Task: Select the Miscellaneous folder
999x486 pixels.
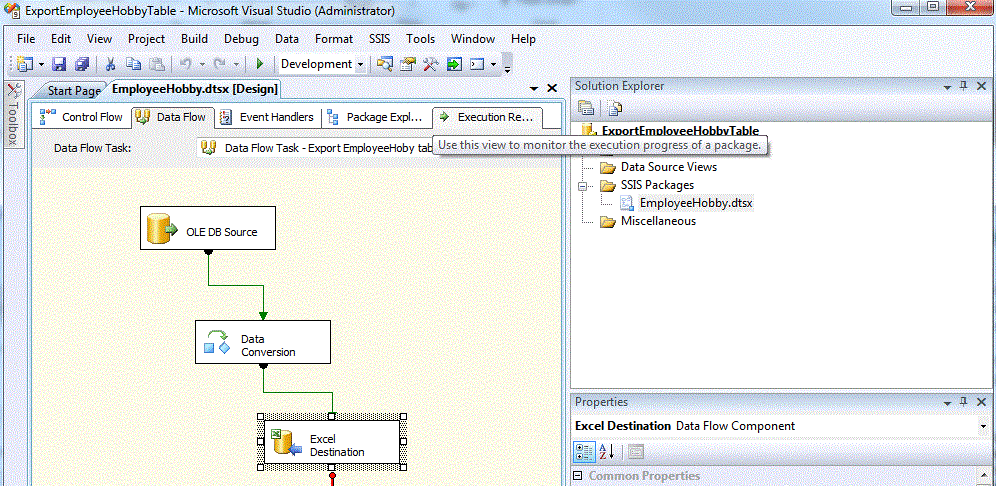Action: pyautogui.click(x=658, y=221)
